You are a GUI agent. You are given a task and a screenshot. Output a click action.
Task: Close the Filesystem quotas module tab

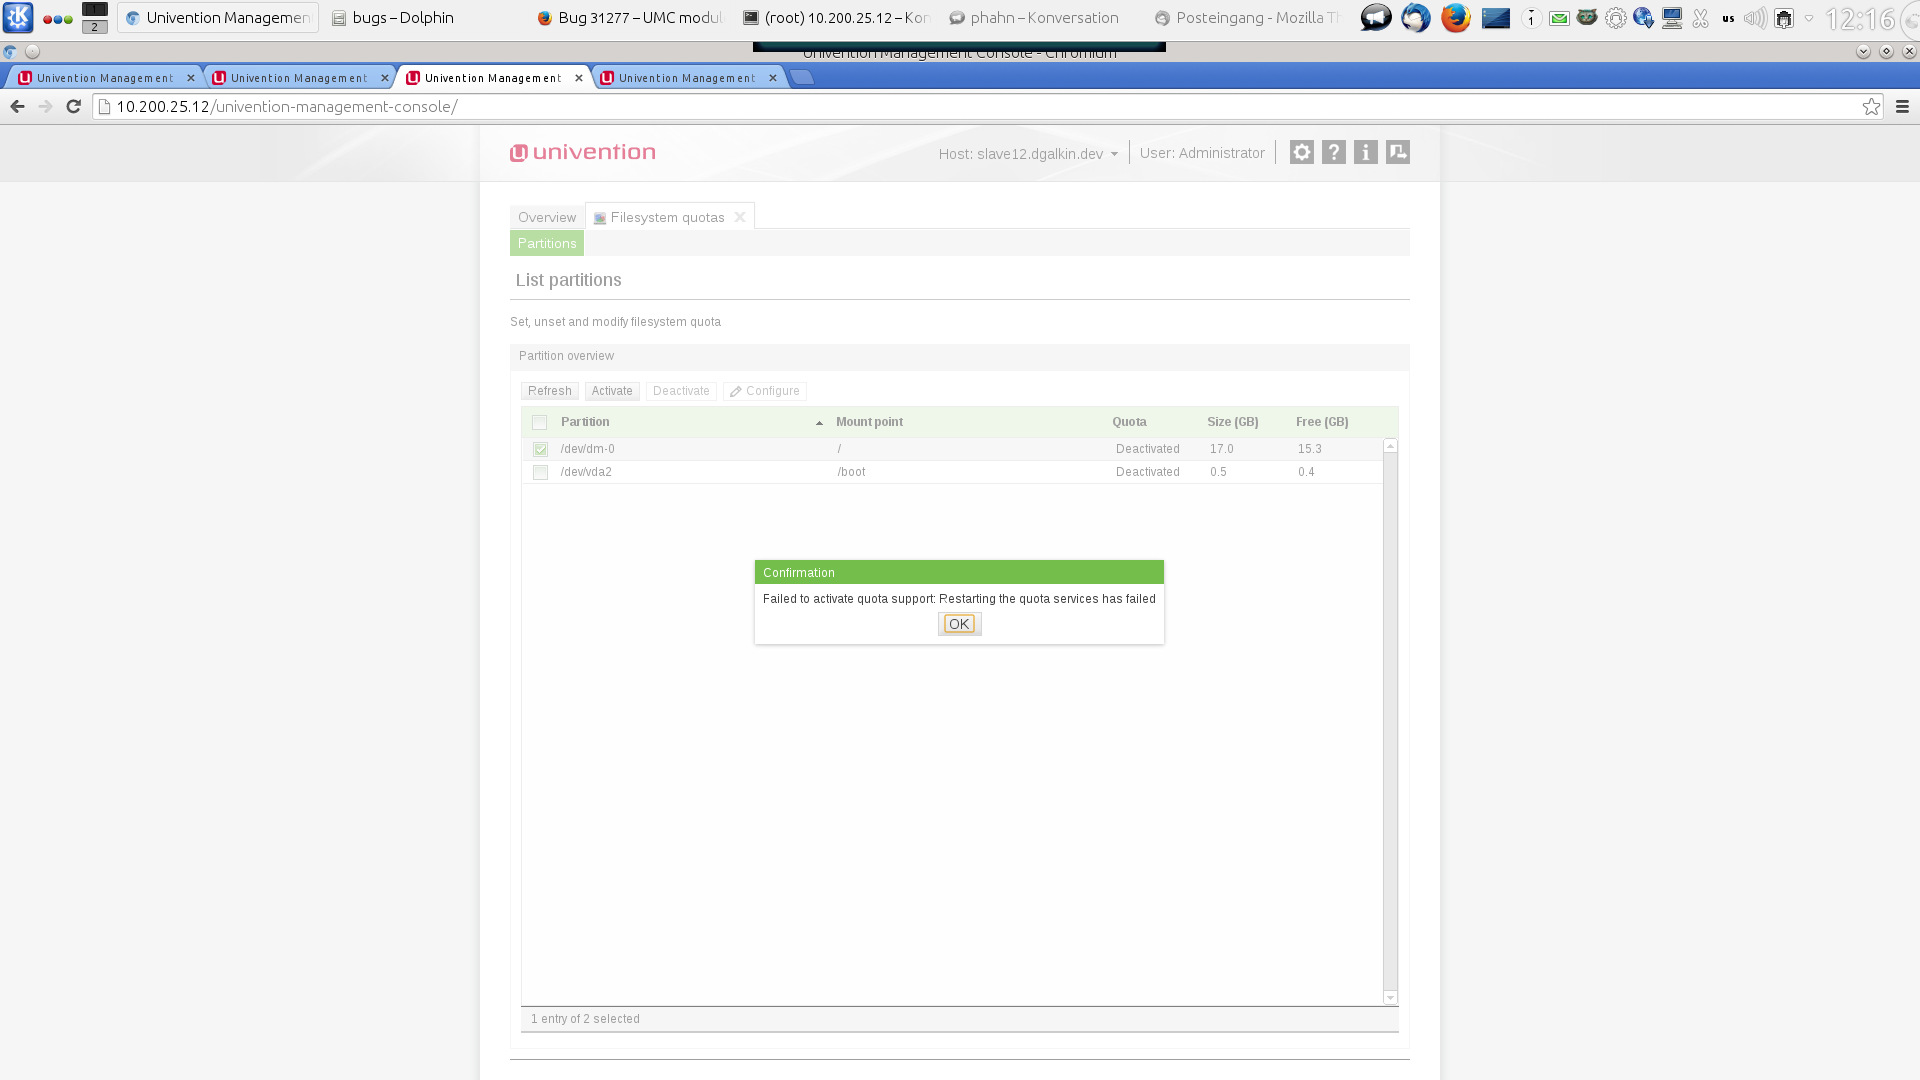tap(740, 217)
